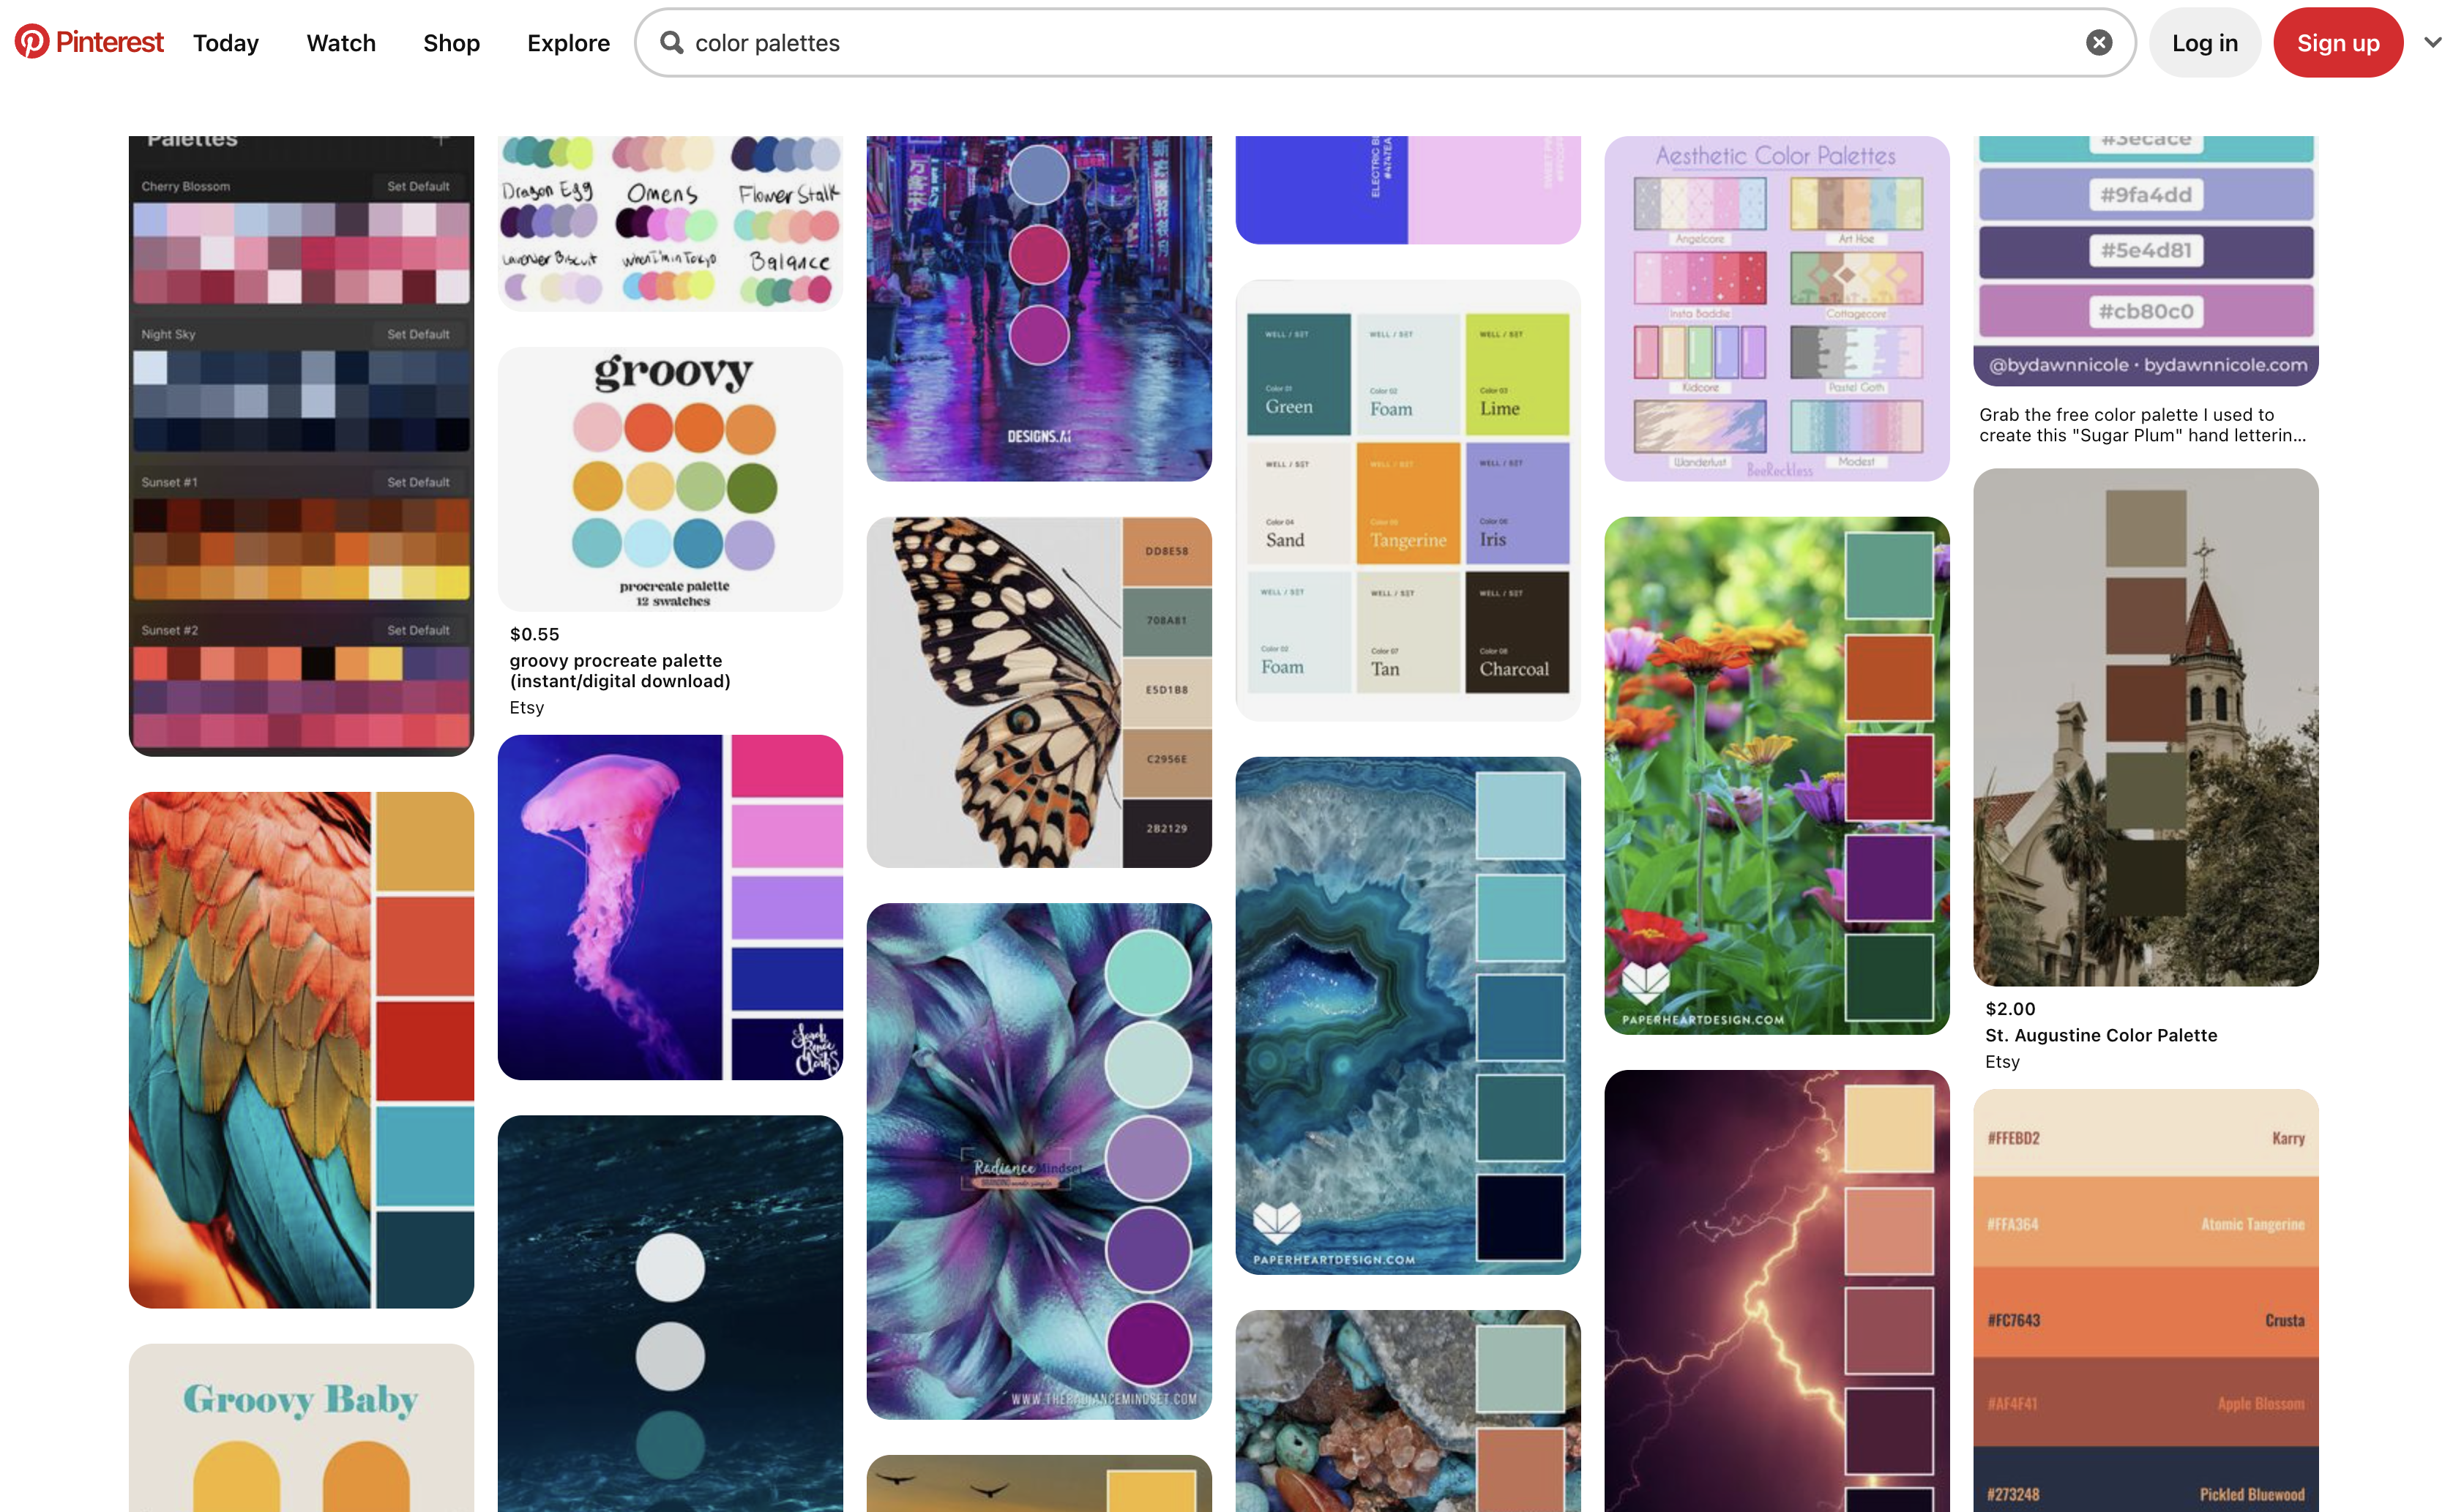Open the Today menu item

pos(226,43)
